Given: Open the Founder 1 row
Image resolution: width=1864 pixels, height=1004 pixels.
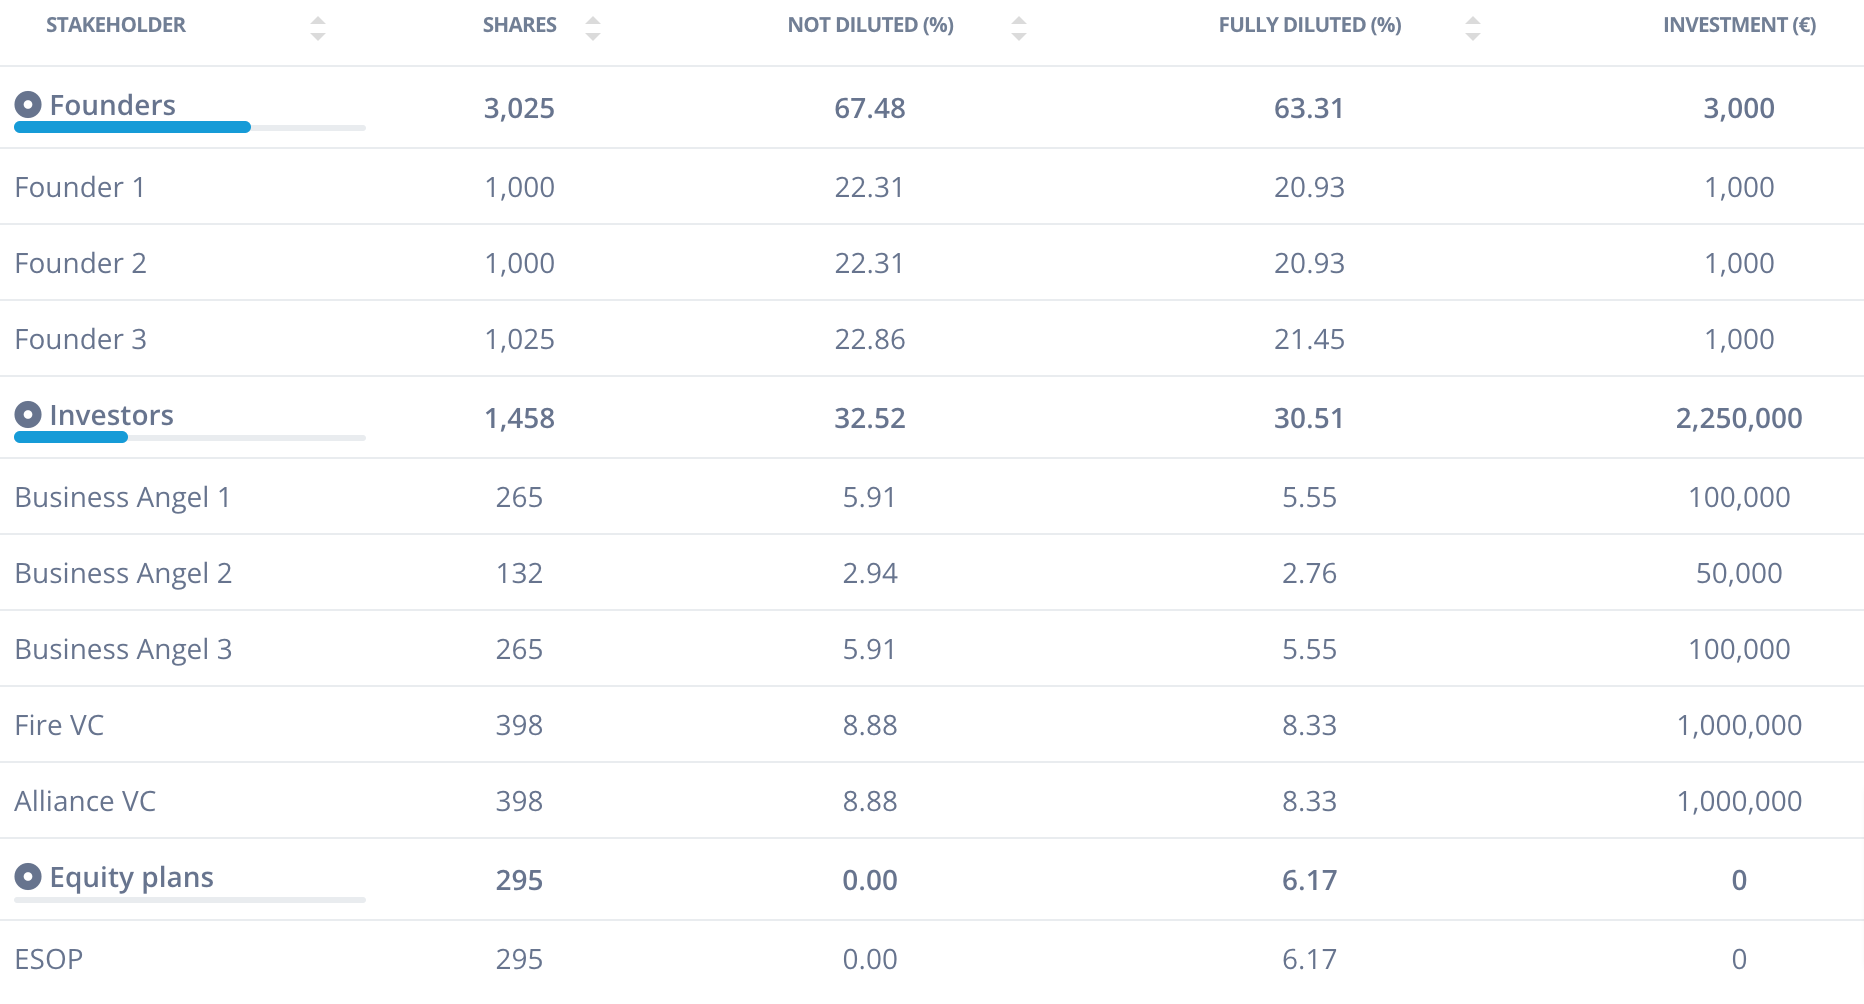Looking at the screenshot, I should coord(932,187).
